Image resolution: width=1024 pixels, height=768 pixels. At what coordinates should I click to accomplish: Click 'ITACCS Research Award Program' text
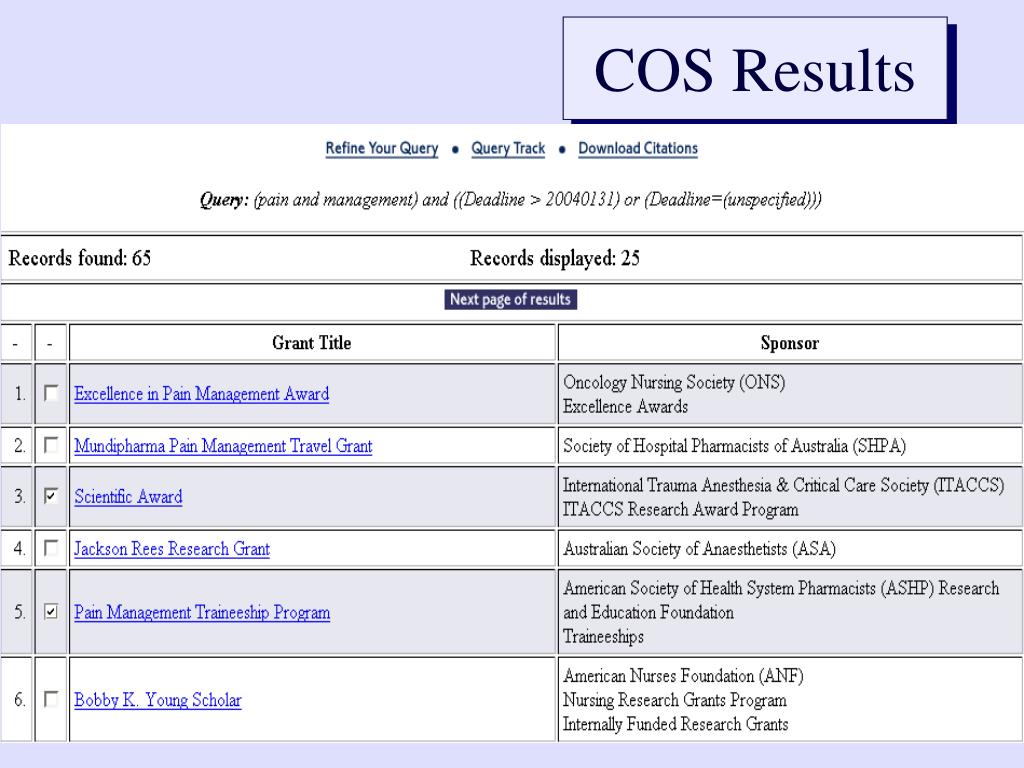point(680,509)
